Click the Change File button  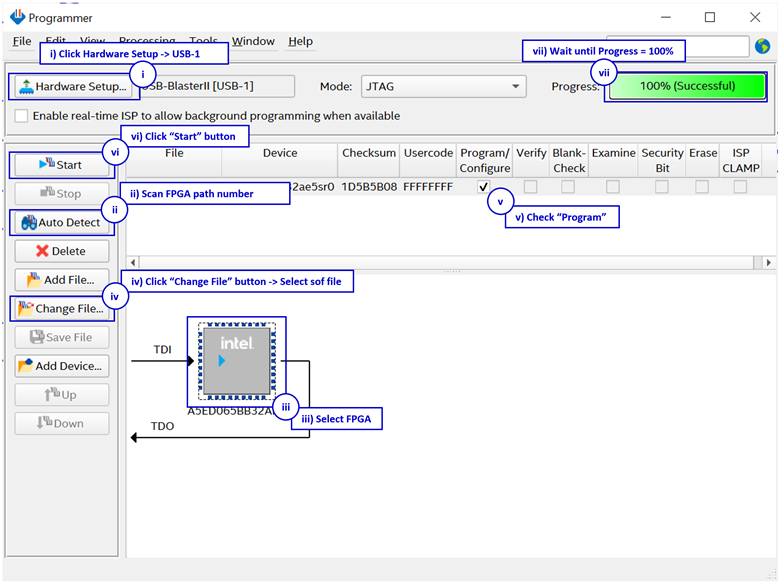(x=61, y=309)
